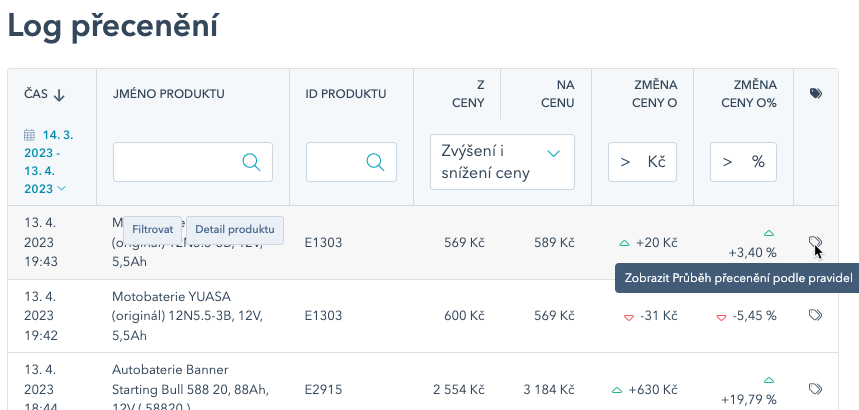Click the green up arrow above +3,40 %
The image size is (859, 410).
[x=769, y=234]
